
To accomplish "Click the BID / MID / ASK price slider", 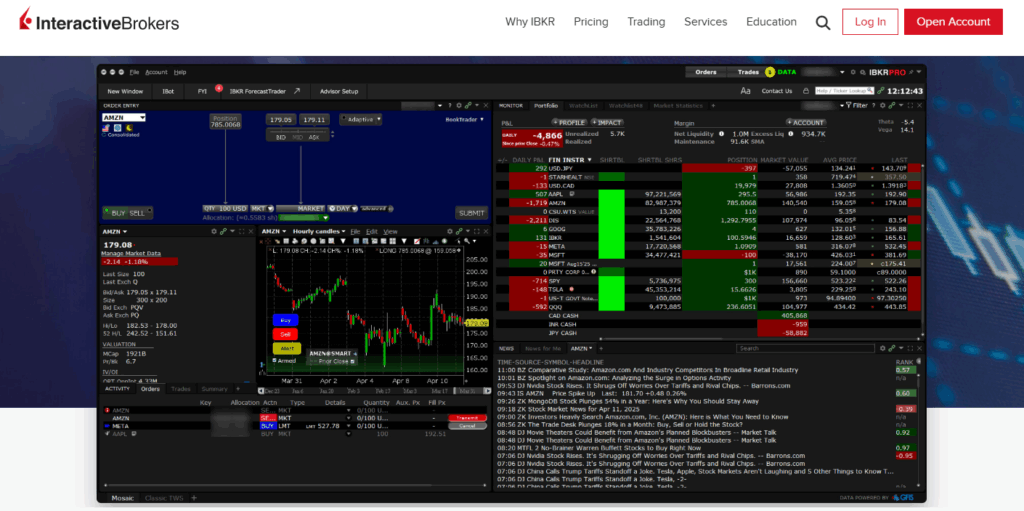I will pyautogui.click(x=297, y=135).
